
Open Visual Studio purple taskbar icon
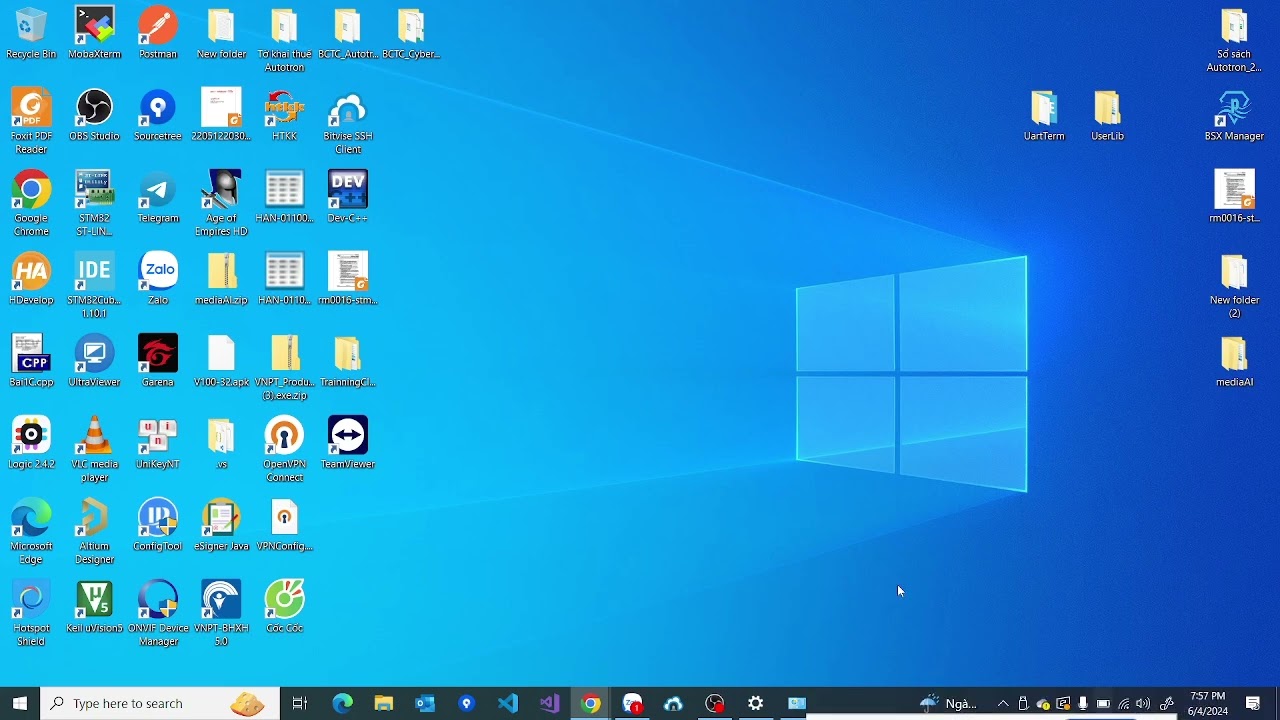549,704
